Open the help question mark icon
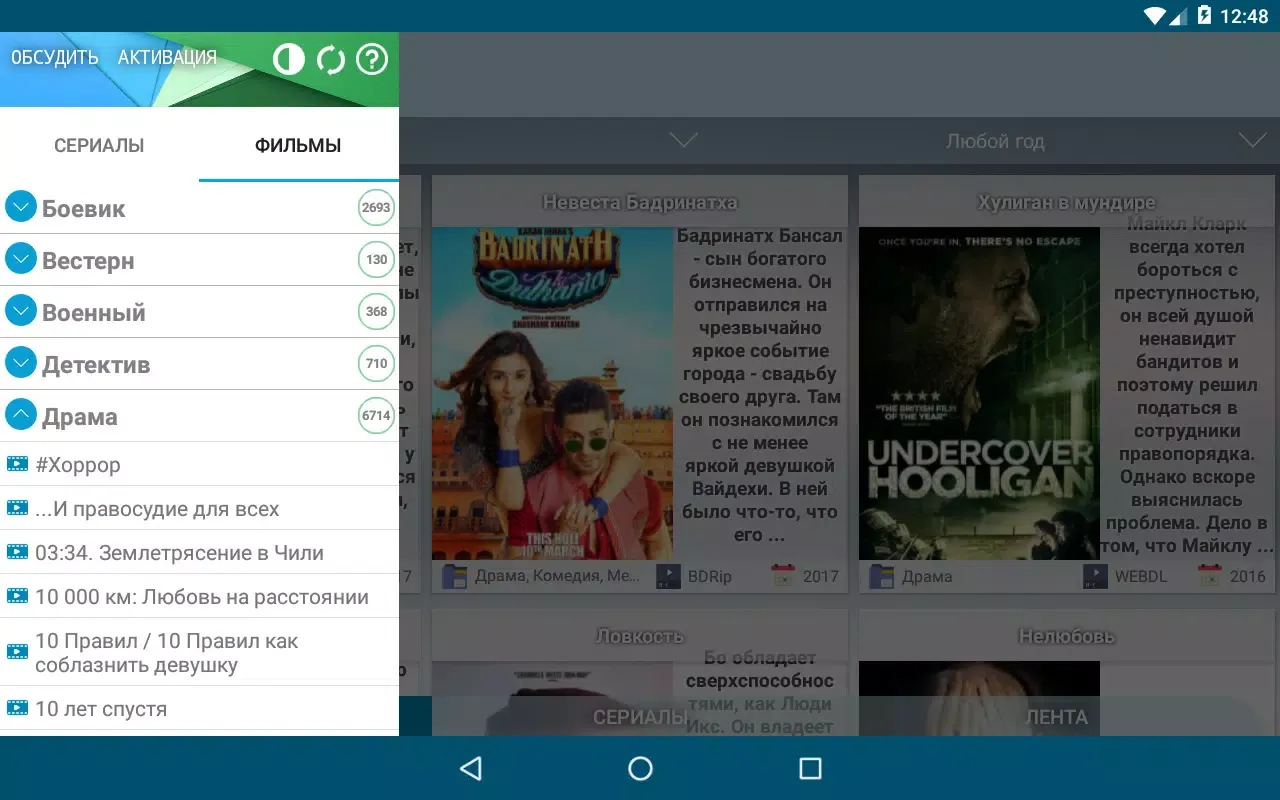1280x800 pixels. [x=372, y=60]
